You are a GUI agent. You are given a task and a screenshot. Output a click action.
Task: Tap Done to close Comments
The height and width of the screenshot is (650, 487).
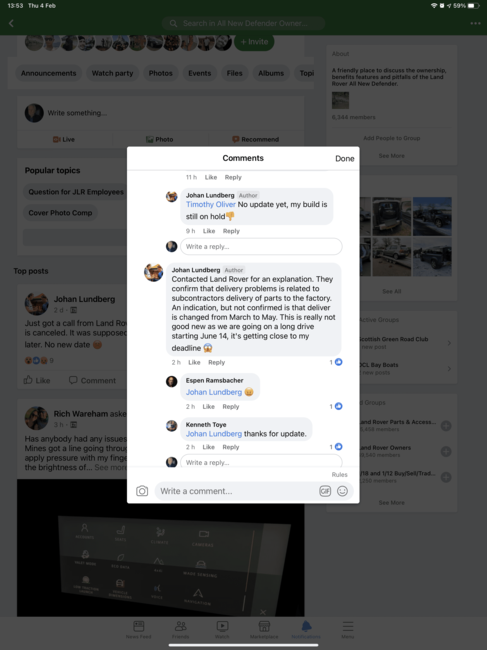pos(344,158)
